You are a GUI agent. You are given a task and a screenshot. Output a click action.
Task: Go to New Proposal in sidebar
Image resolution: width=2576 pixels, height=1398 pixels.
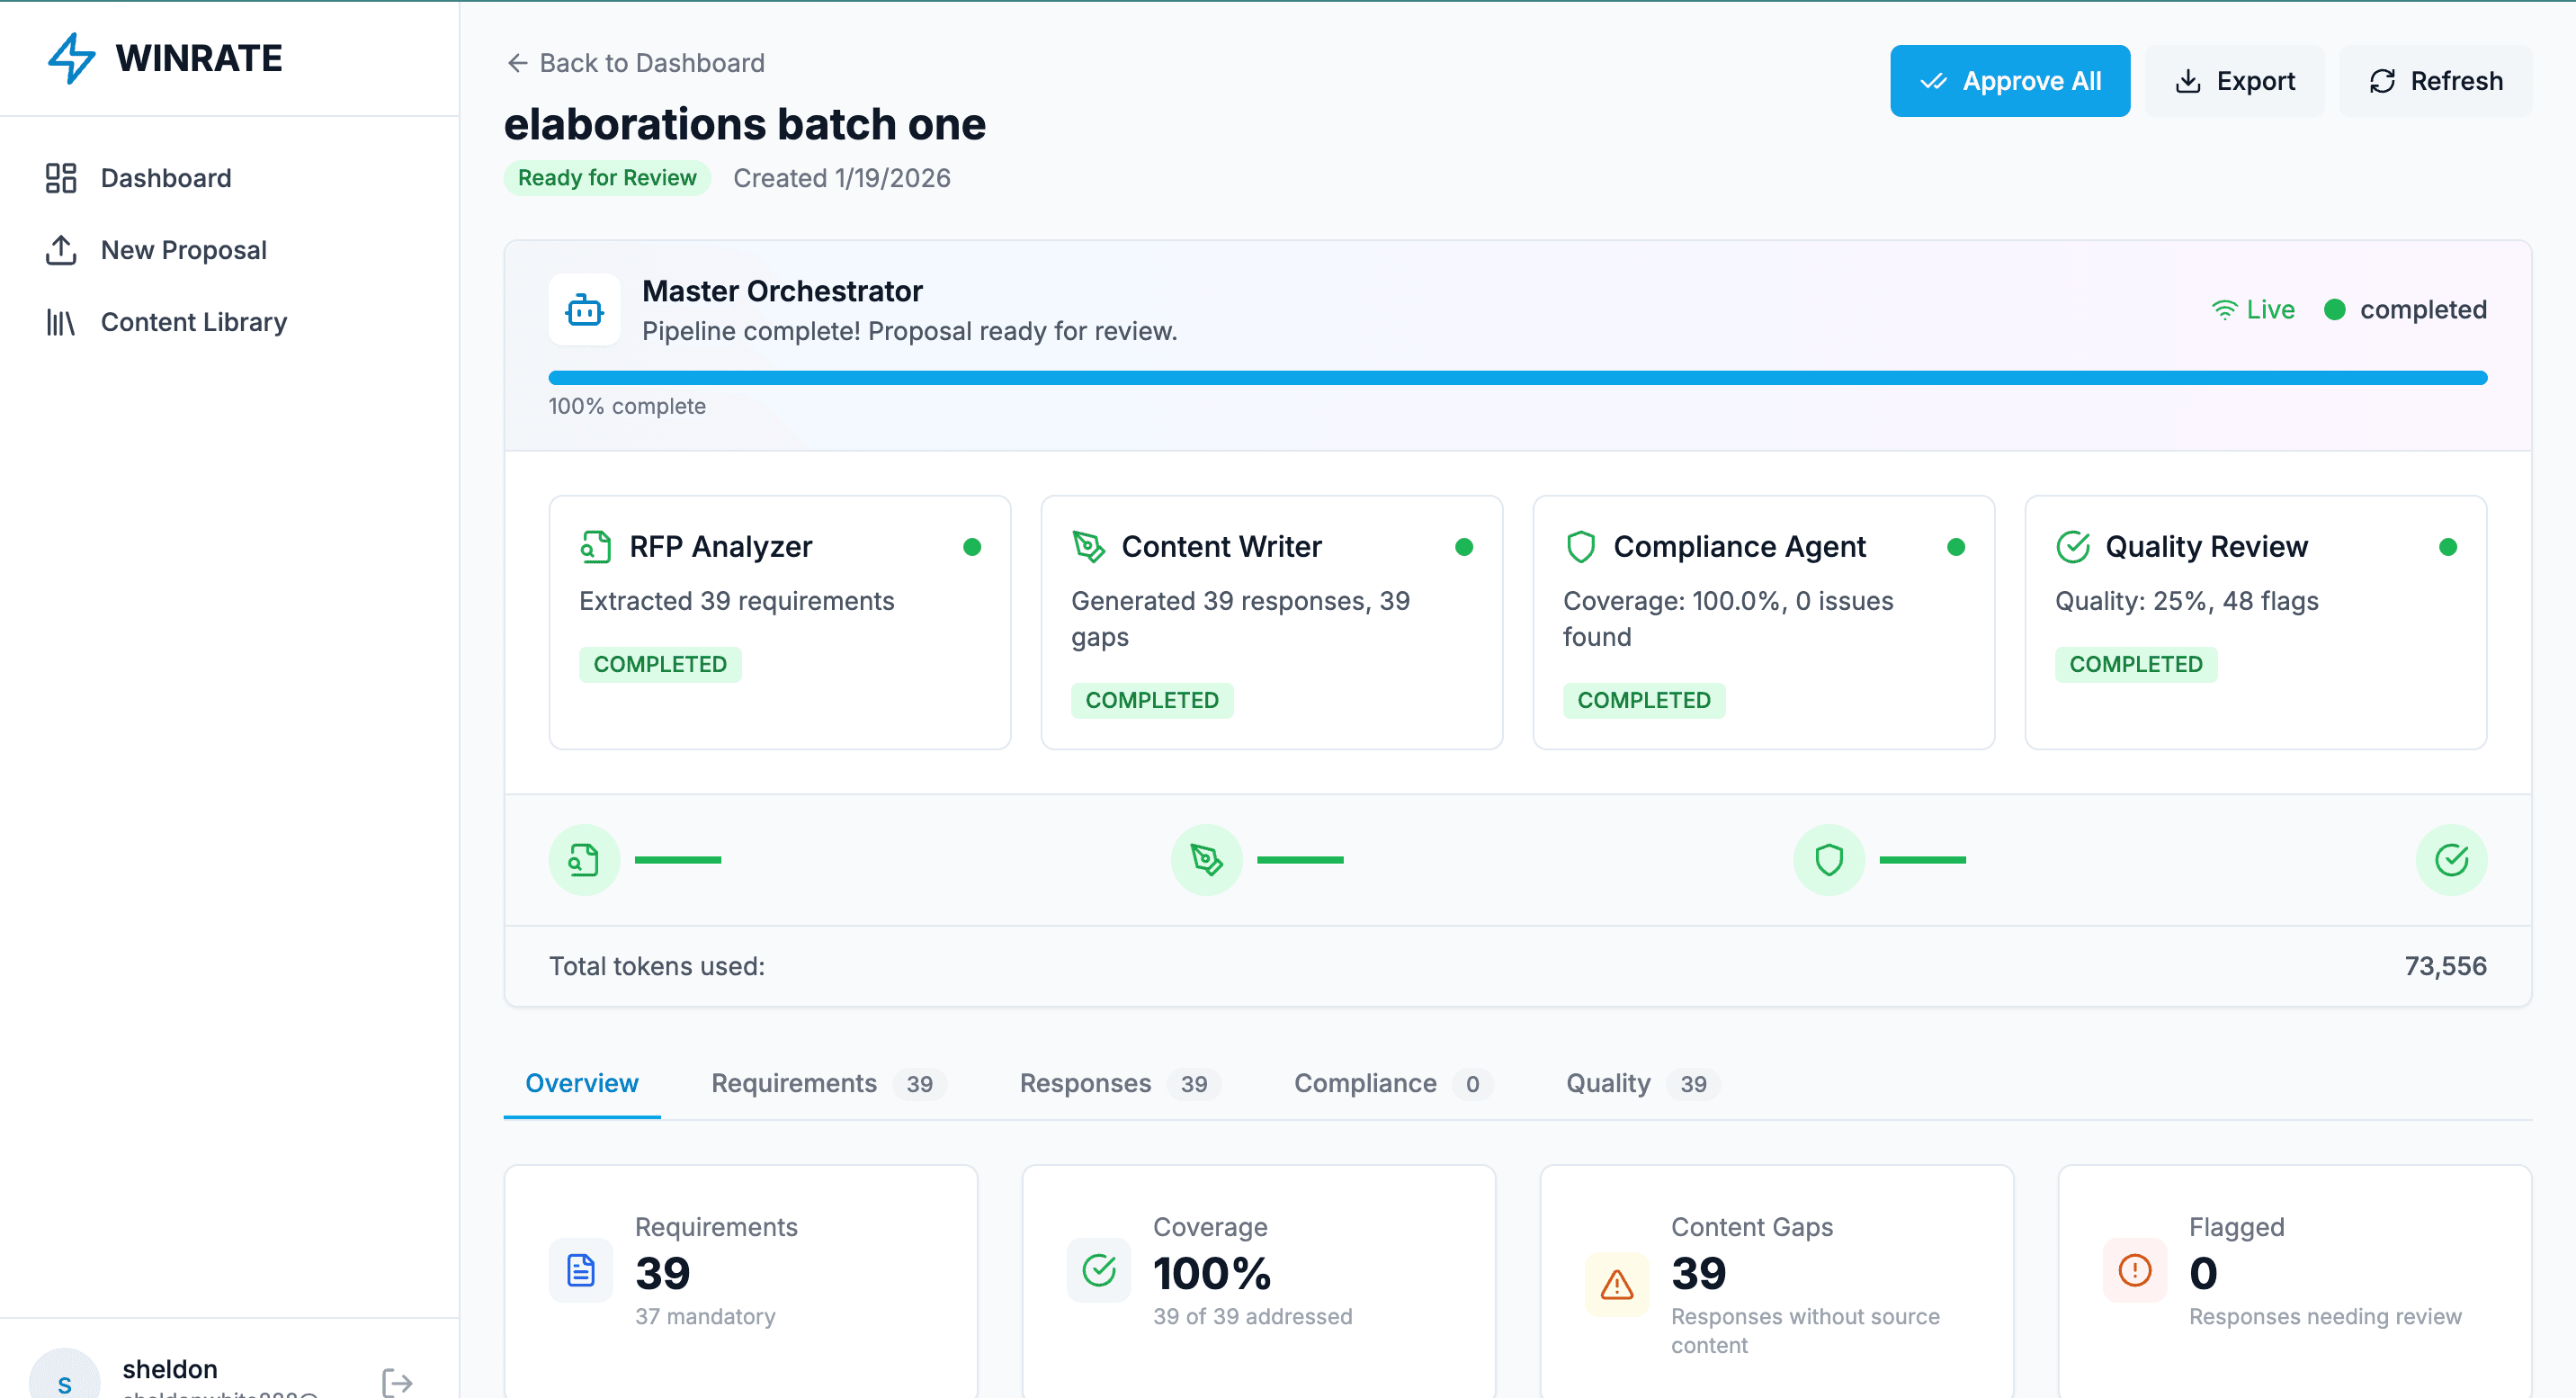click(183, 250)
